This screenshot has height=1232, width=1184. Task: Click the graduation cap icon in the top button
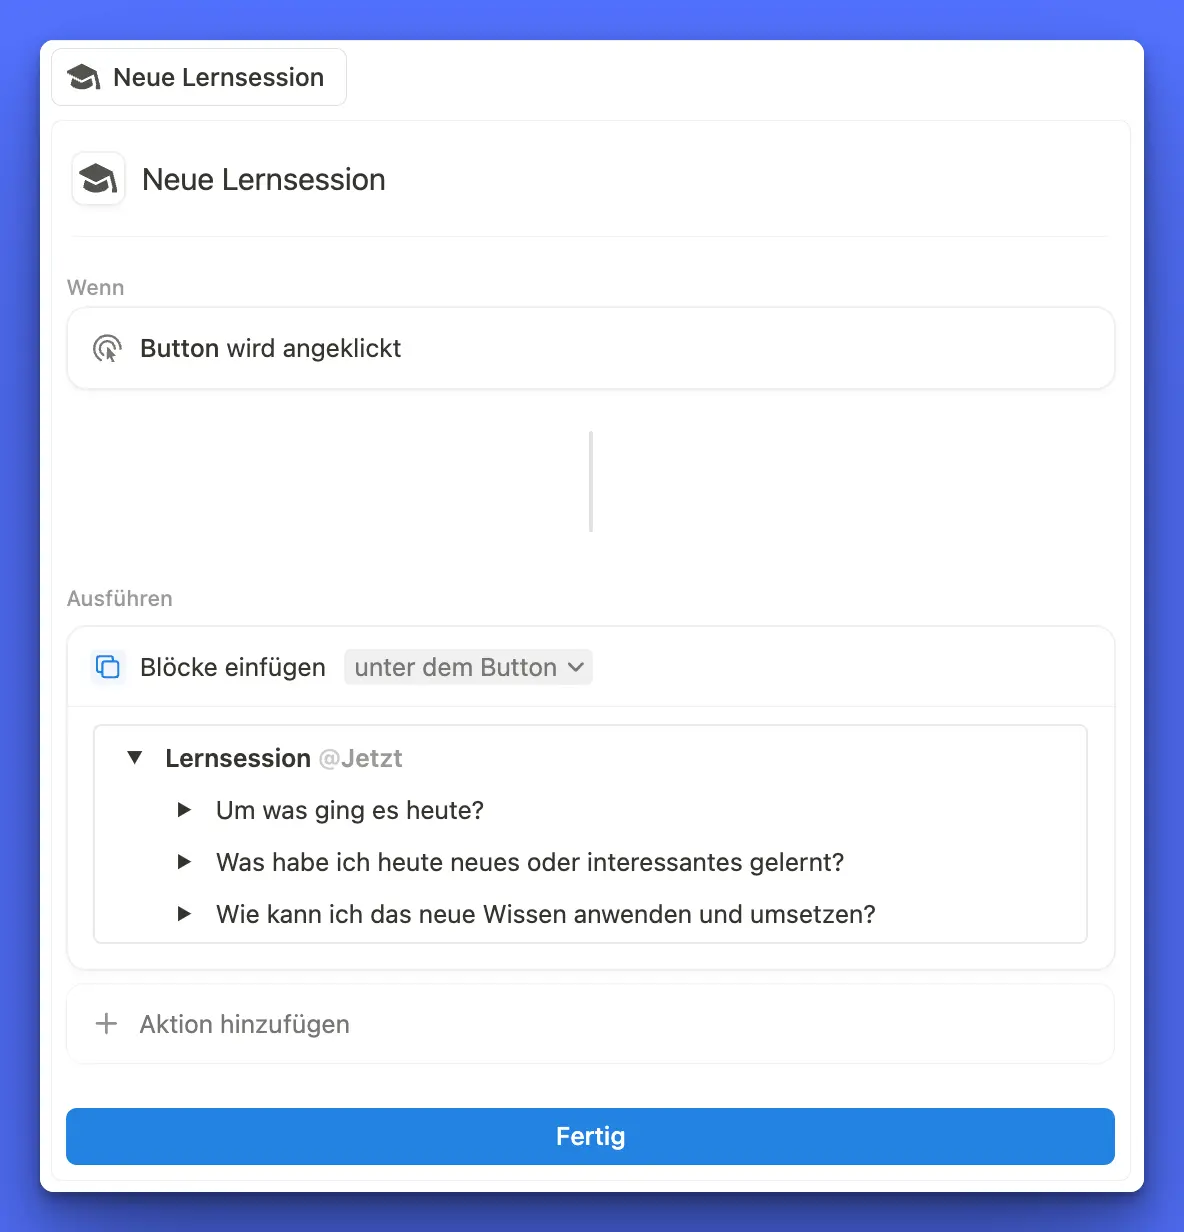pos(84,77)
